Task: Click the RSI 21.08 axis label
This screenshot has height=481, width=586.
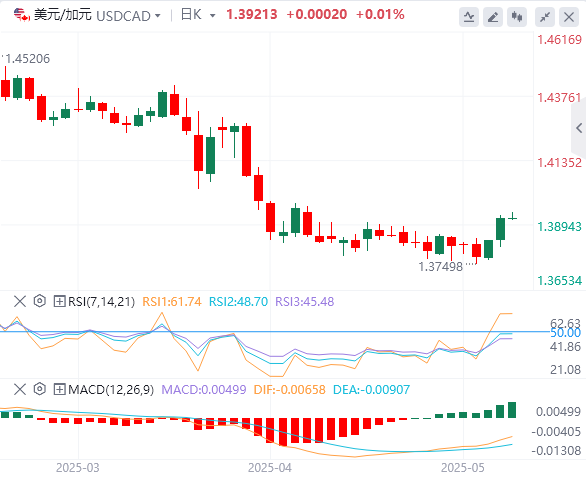Action: (566, 370)
